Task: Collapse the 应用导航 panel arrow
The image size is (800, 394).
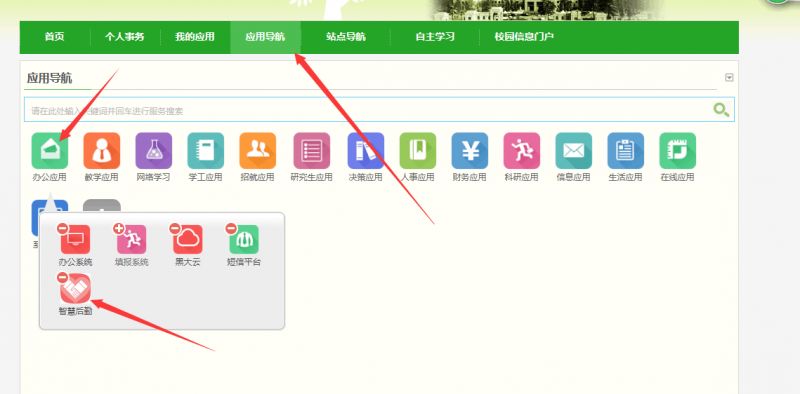Action: pyautogui.click(x=729, y=78)
